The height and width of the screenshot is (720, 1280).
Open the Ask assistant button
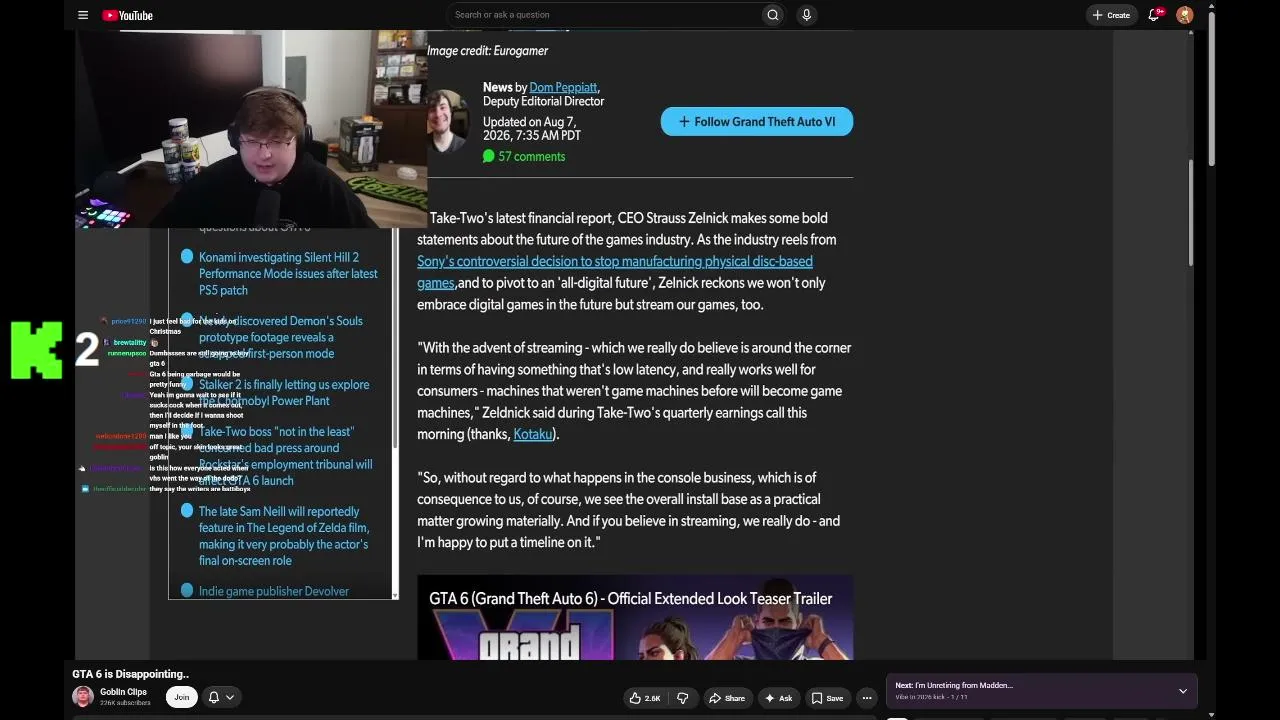point(778,698)
